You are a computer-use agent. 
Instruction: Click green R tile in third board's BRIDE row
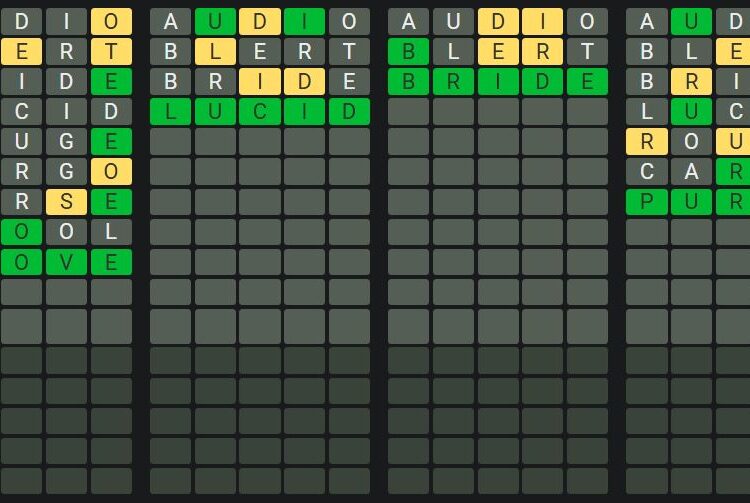click(x=453, y=81)
